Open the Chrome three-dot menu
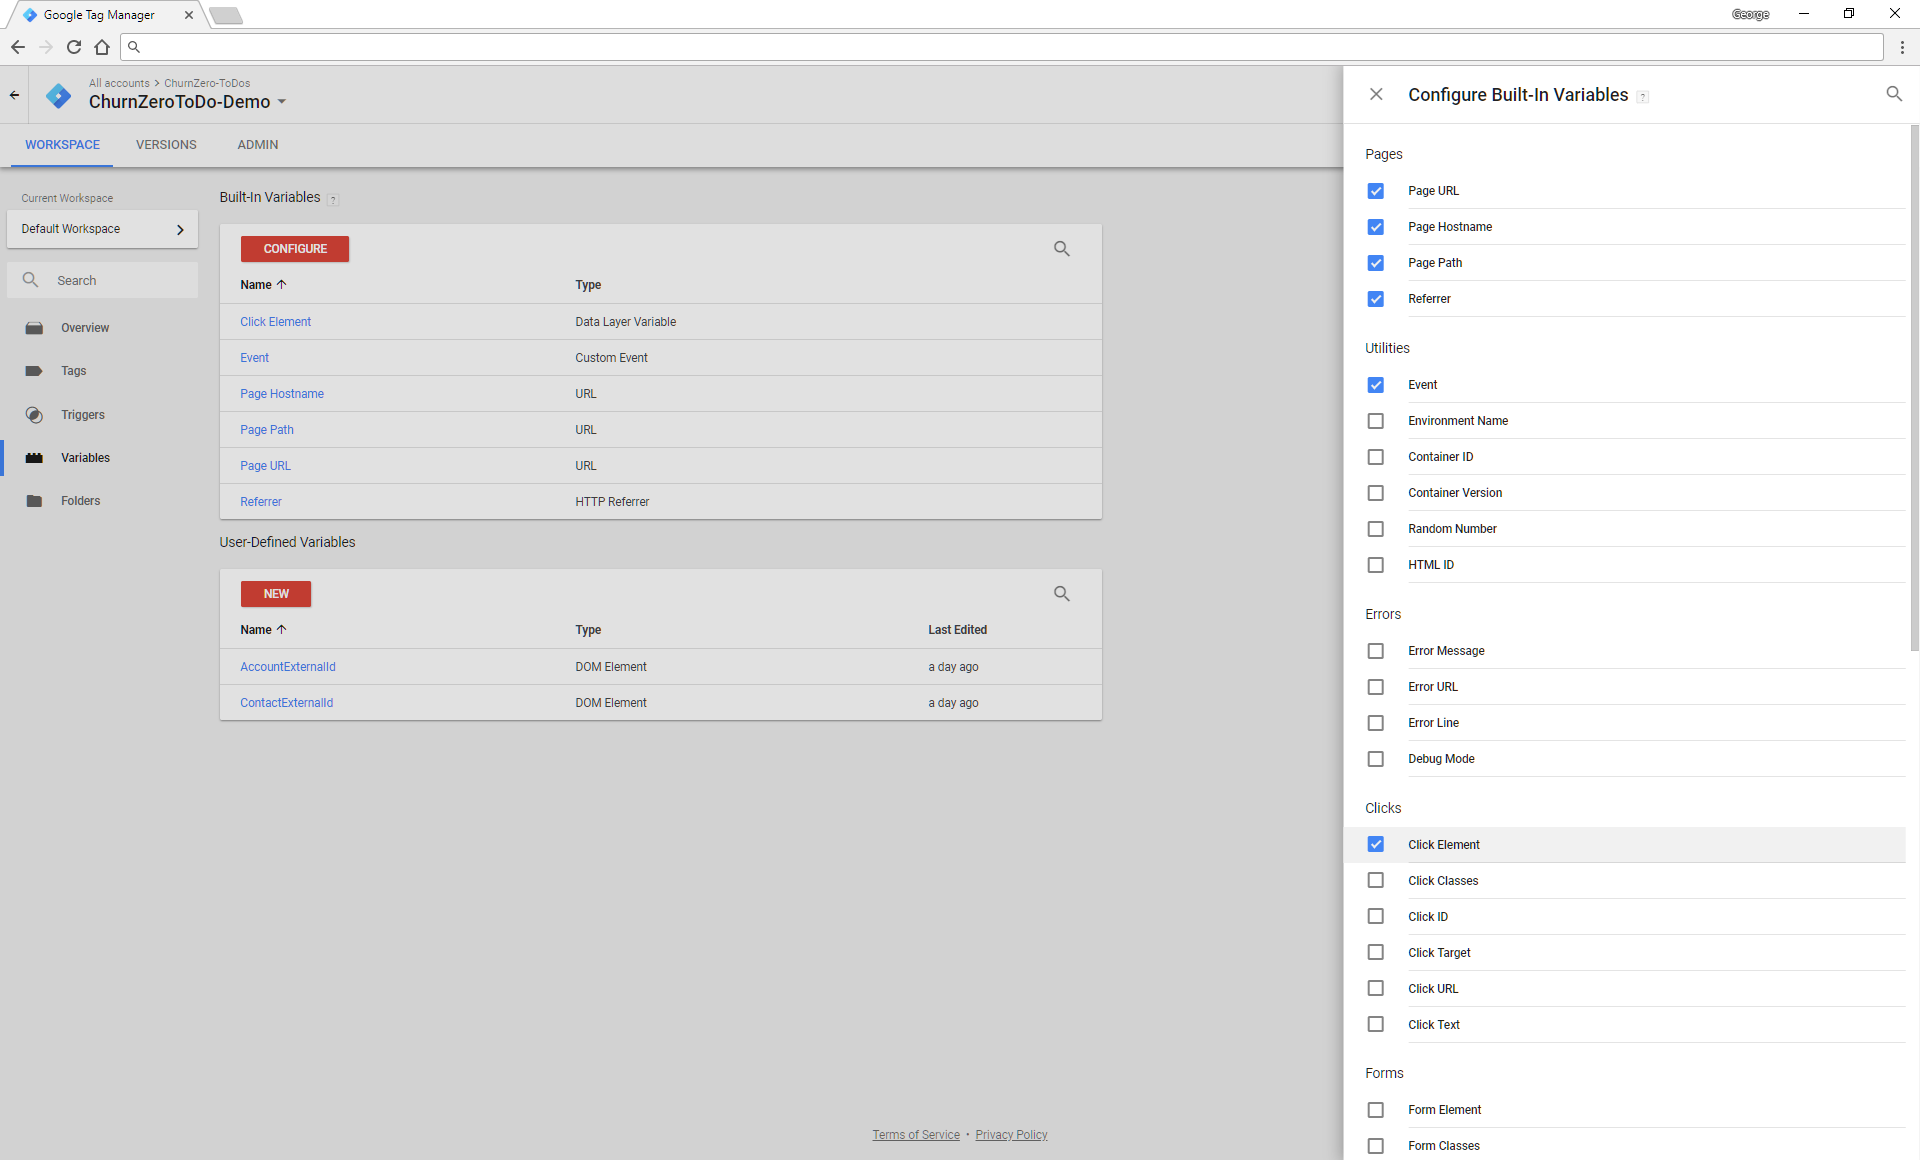Screen dimensions: 1920x1160 coord(1902,47)
